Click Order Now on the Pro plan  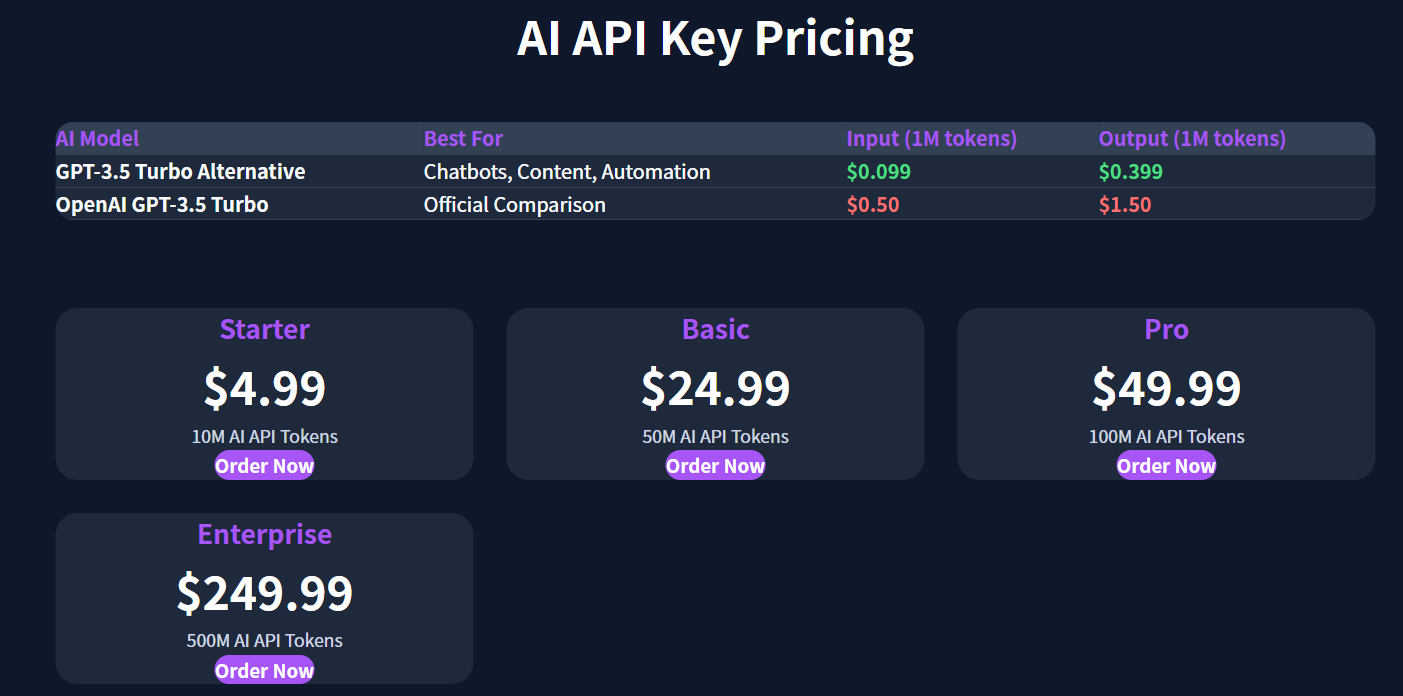click(1166, 466)
